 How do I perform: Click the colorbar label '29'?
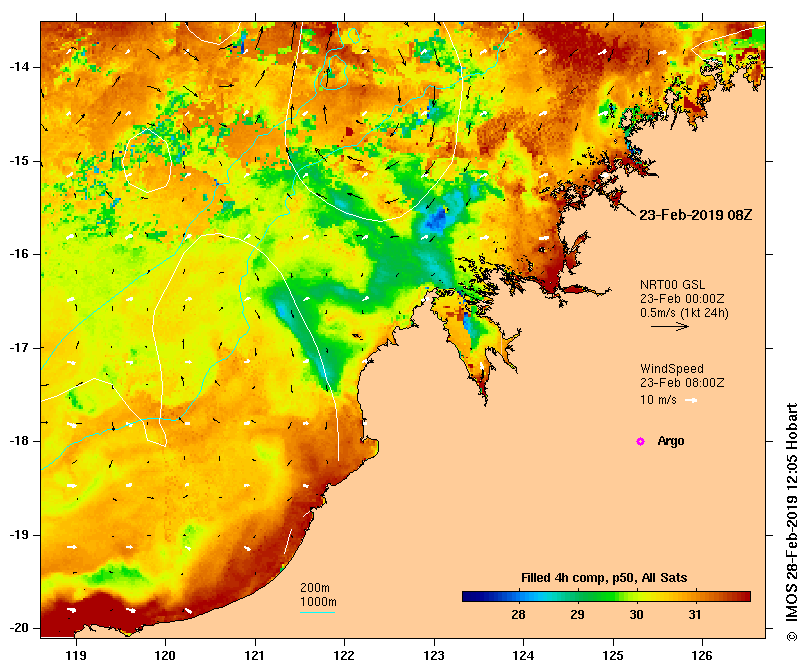tap(577, 615)
